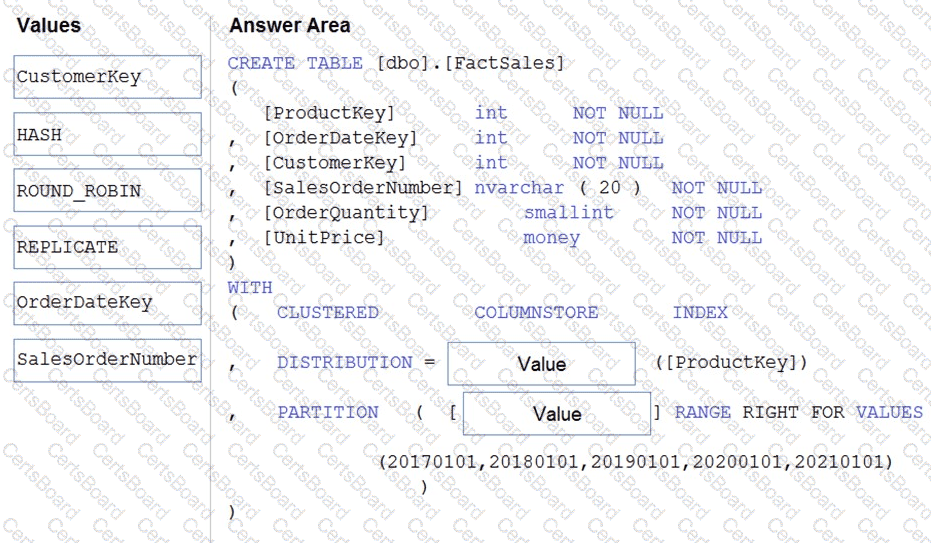This screenshot has width=931, height=543.
Task: Click the OrderDateKey value box in Values
Action: pyautogui.click(x=107, y=303)
